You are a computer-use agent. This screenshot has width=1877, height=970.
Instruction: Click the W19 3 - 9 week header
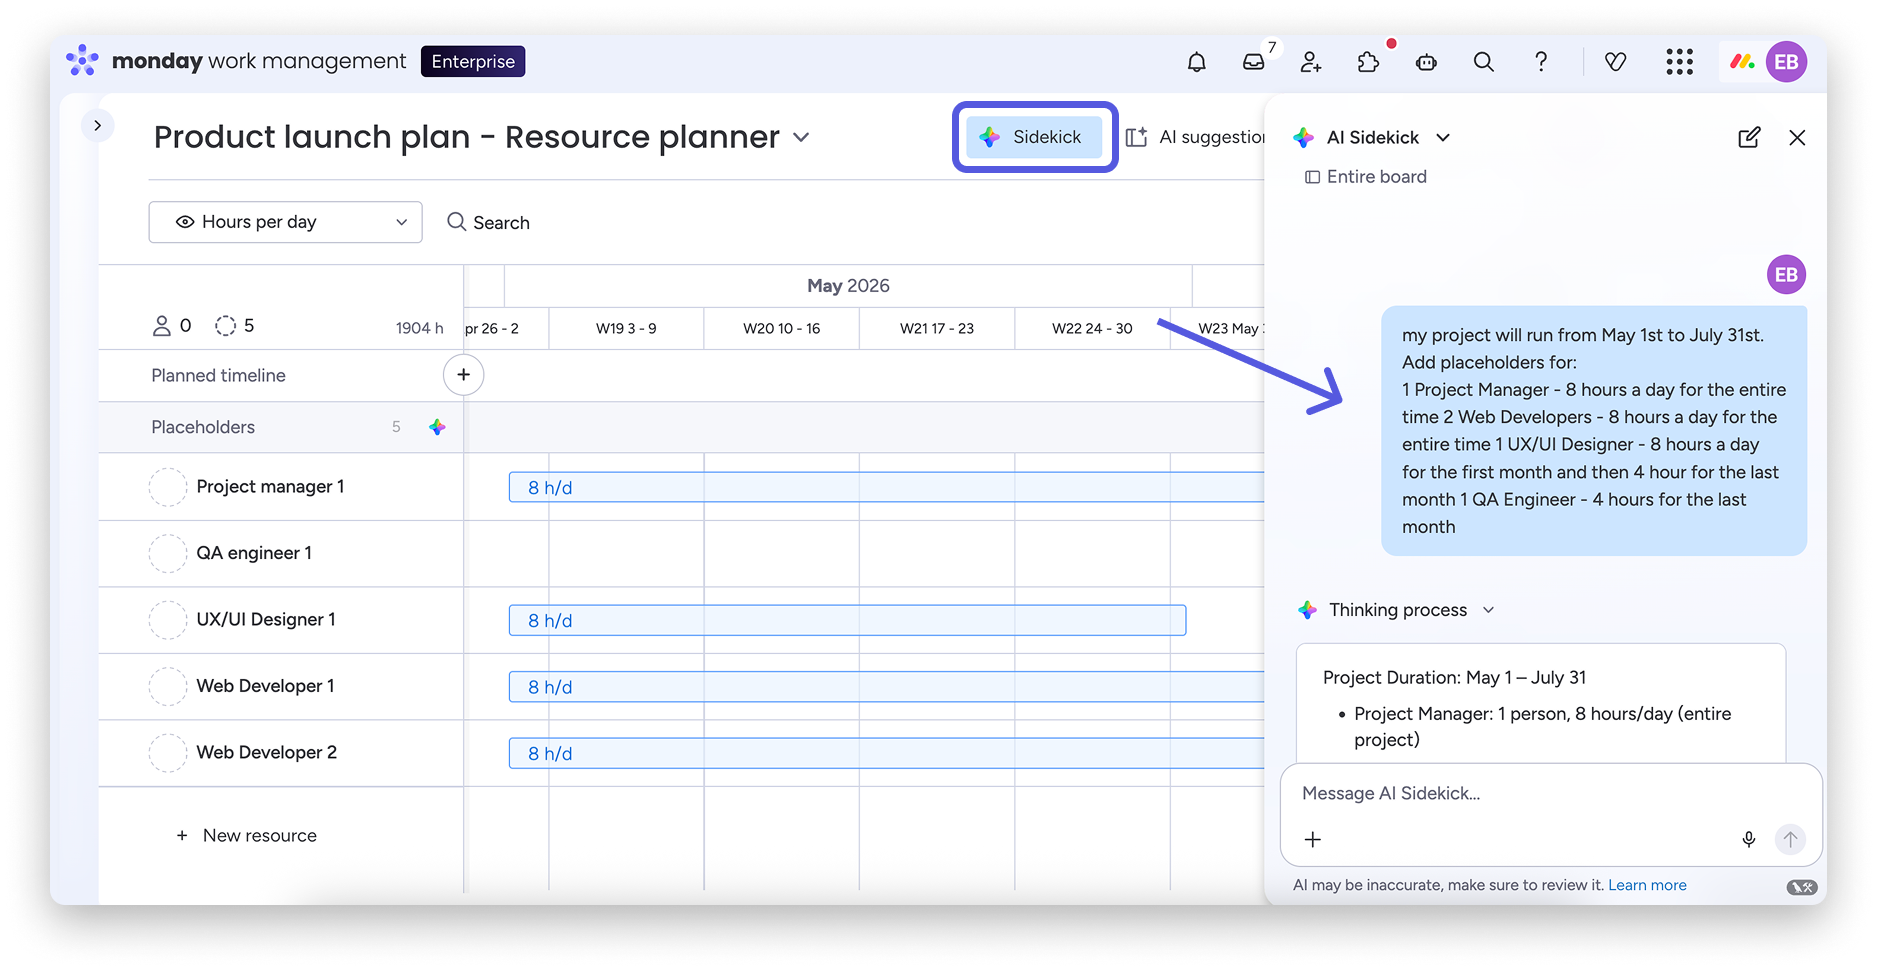626,328
